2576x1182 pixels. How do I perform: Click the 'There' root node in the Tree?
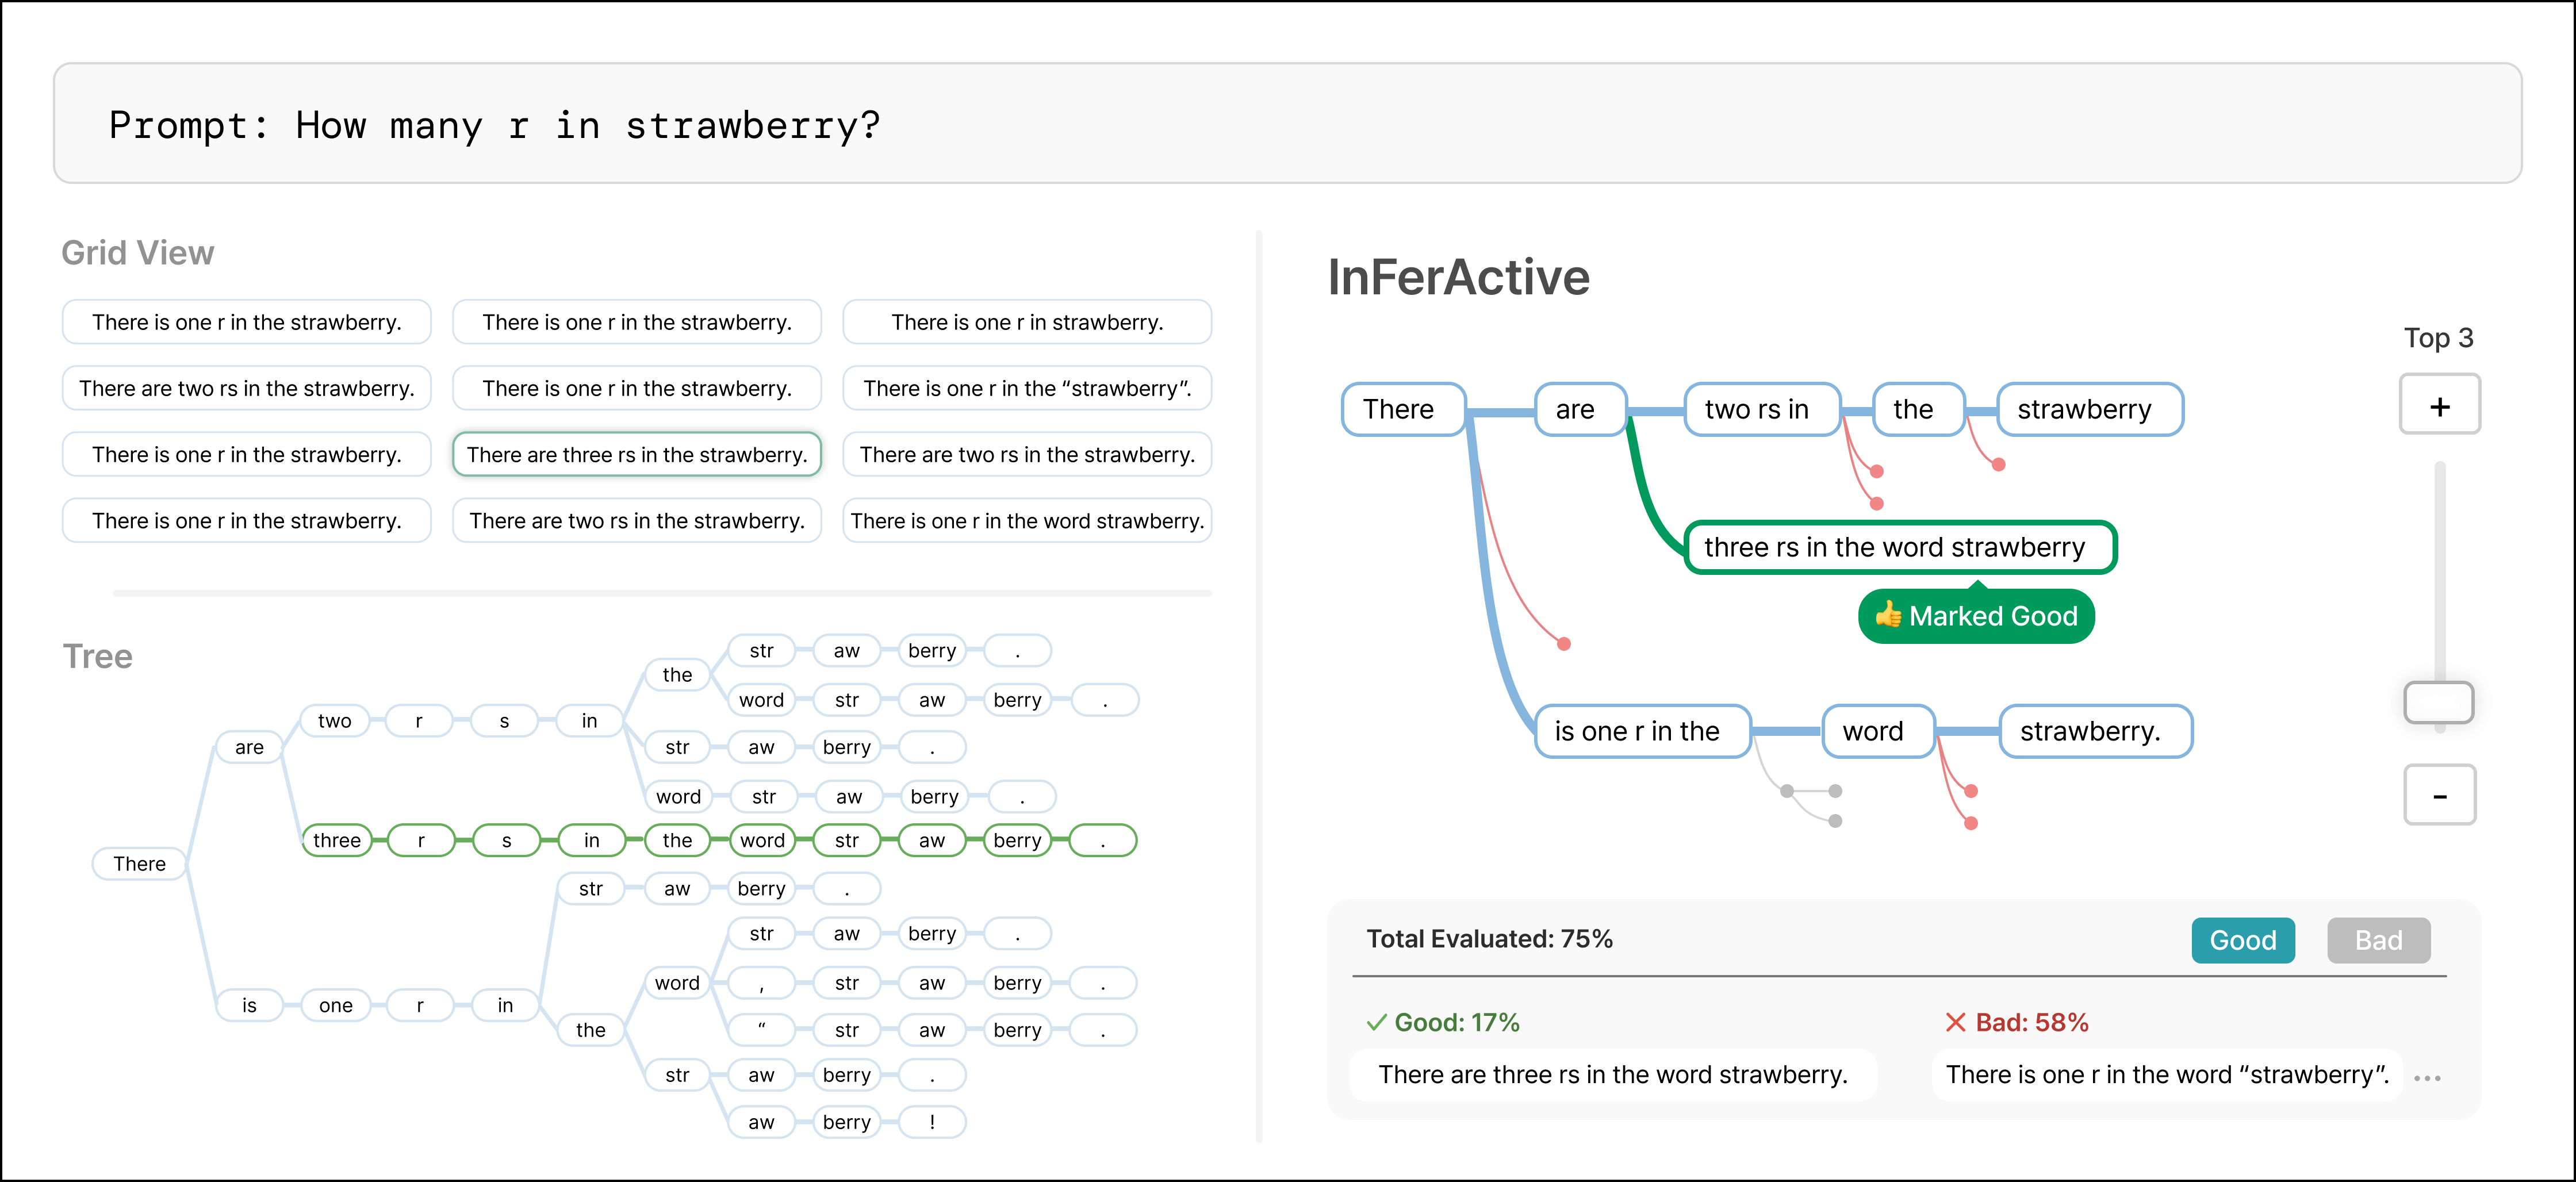click(x=139, y=863)
